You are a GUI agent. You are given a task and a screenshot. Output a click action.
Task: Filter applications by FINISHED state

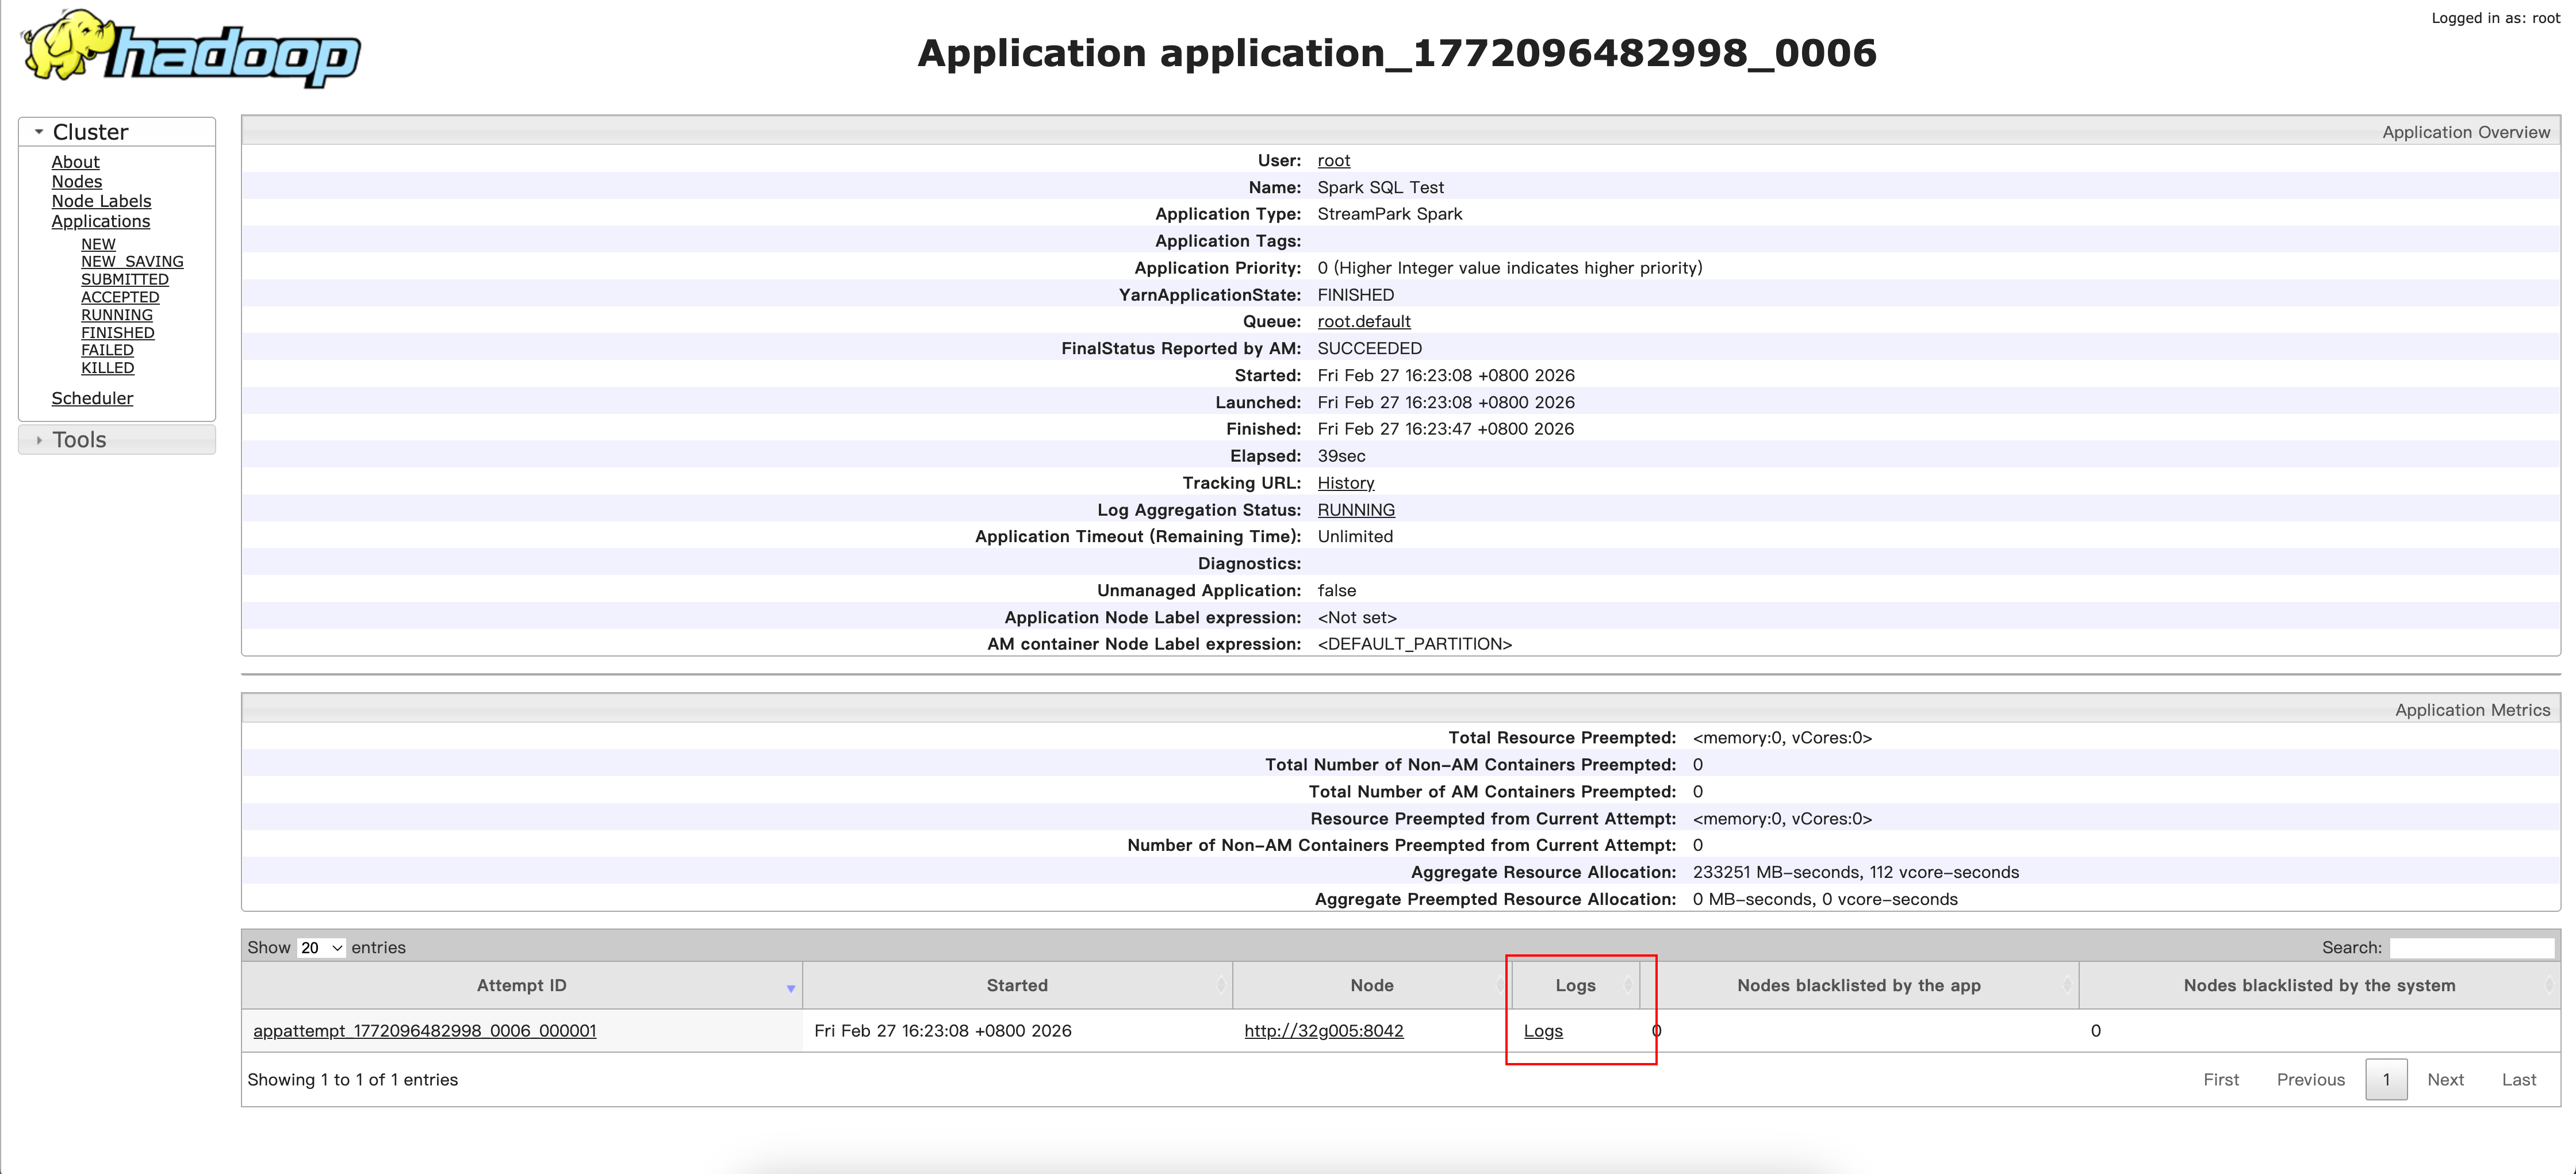(117, 332)
